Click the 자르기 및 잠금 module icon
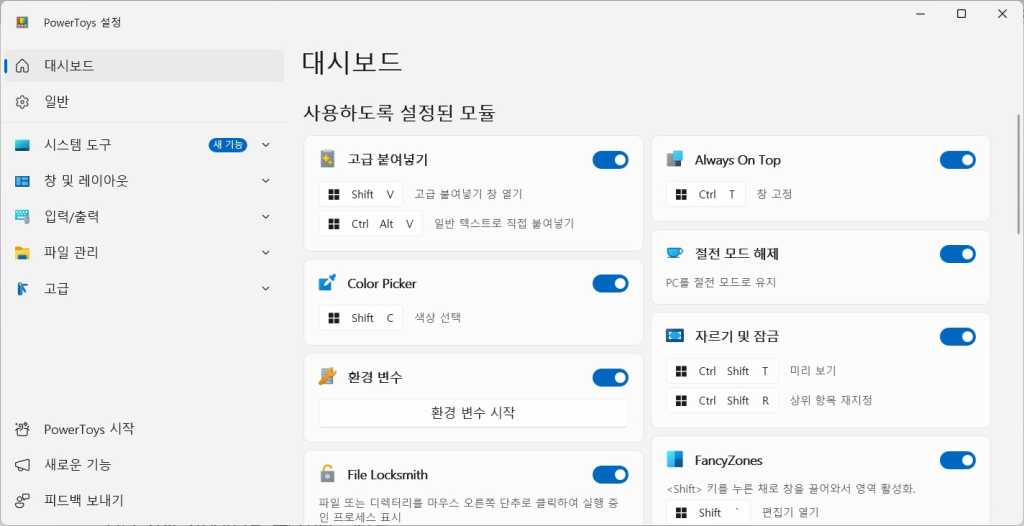The height and width of the screenshot is (526, 1024). (675, 336)
